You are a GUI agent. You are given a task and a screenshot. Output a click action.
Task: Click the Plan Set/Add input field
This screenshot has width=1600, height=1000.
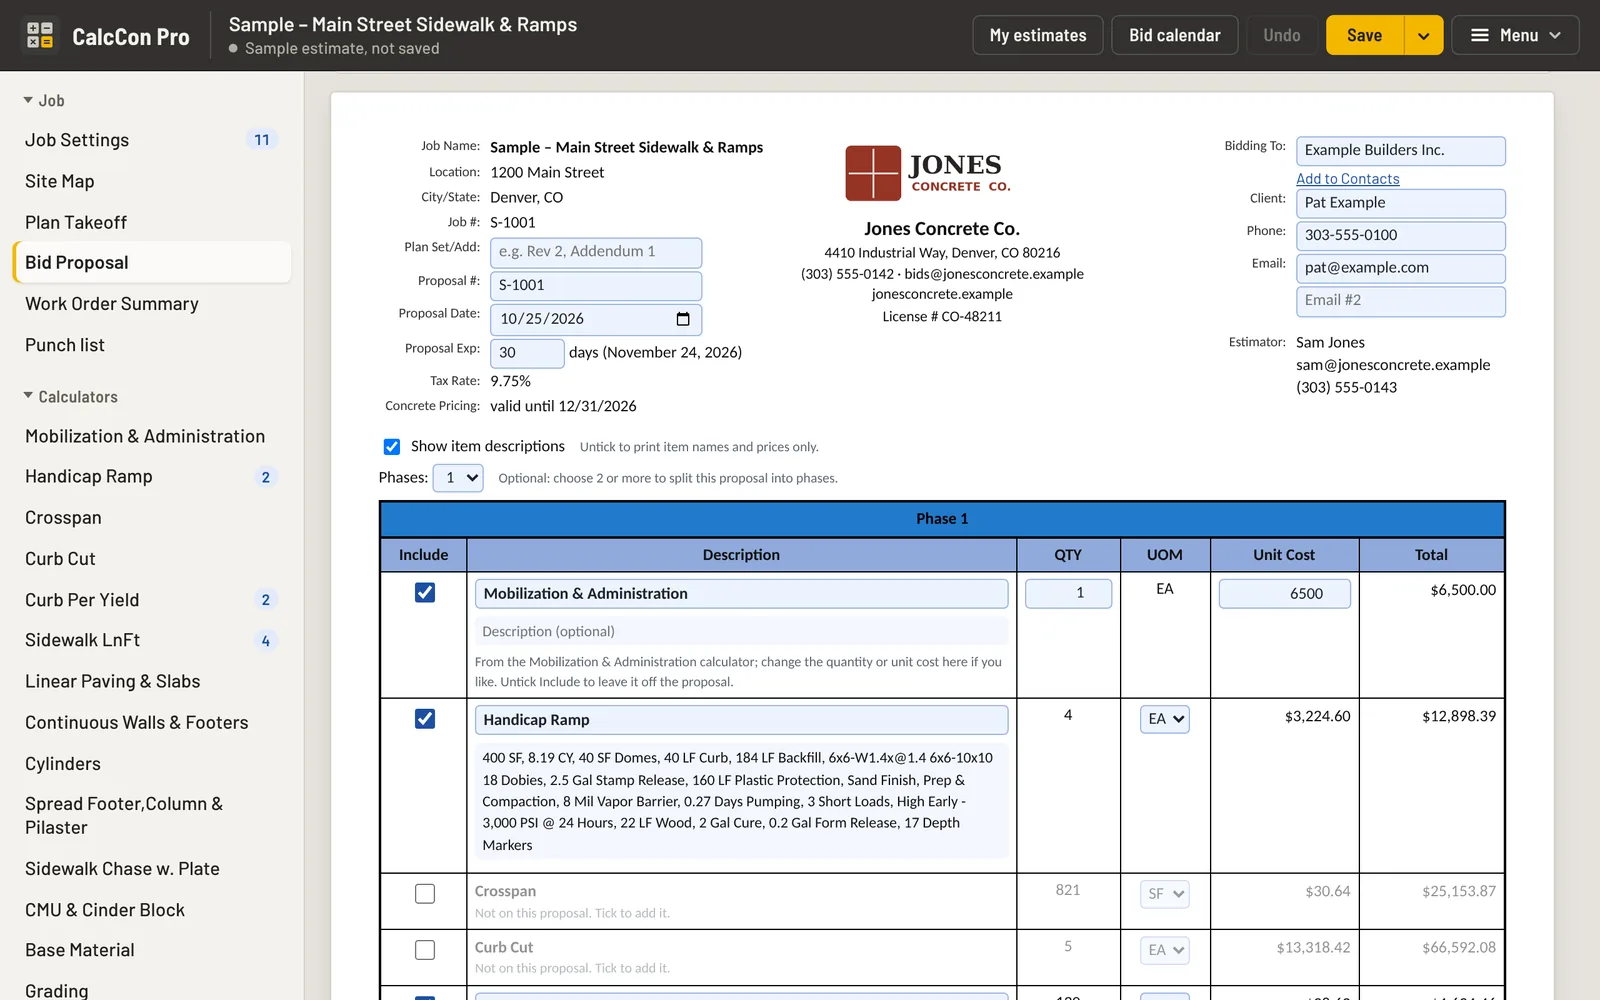point(596,252)
